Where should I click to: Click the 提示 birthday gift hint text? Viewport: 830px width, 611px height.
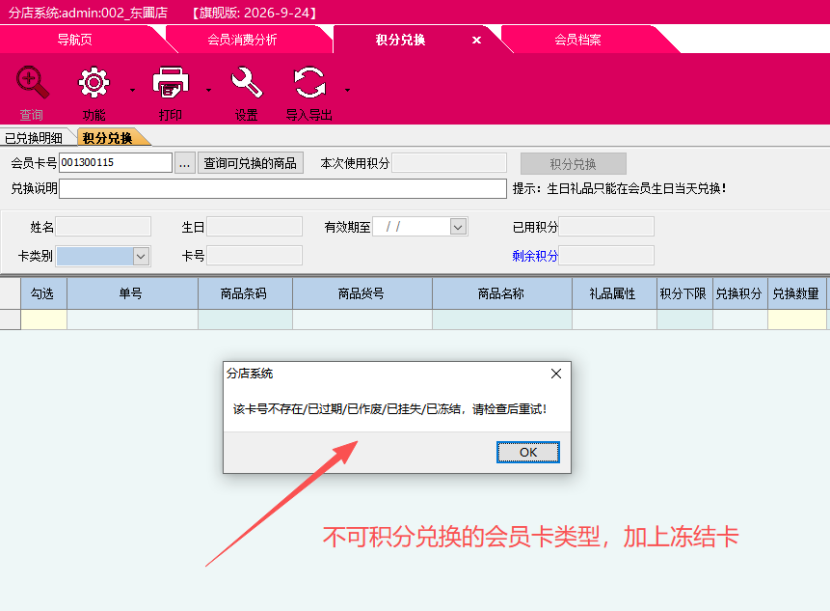[x=619, y=188]
